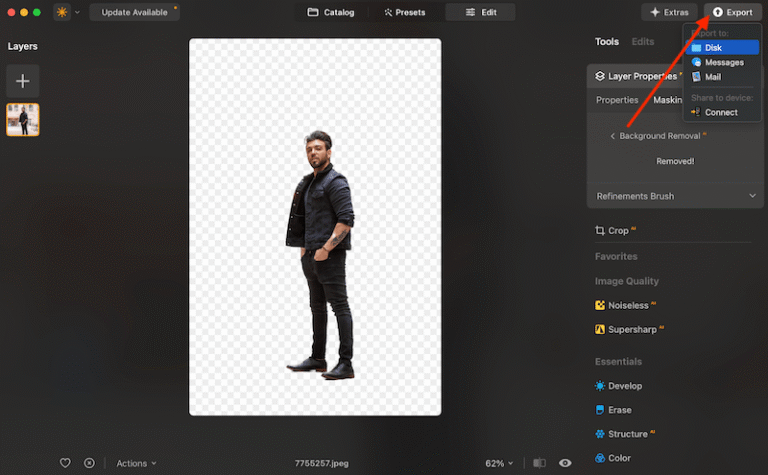Toggle before/after compare view icon
768x475 pixels.
coord(539,463)
